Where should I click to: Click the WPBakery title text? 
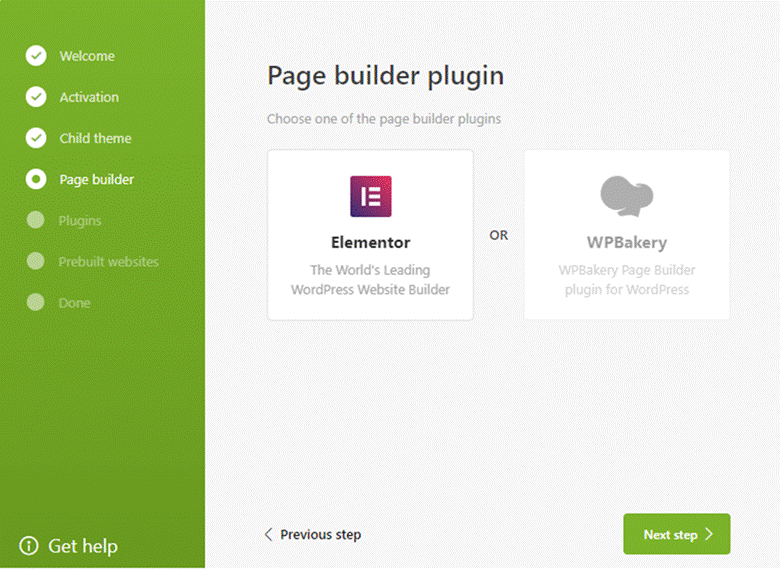point(627,243)
